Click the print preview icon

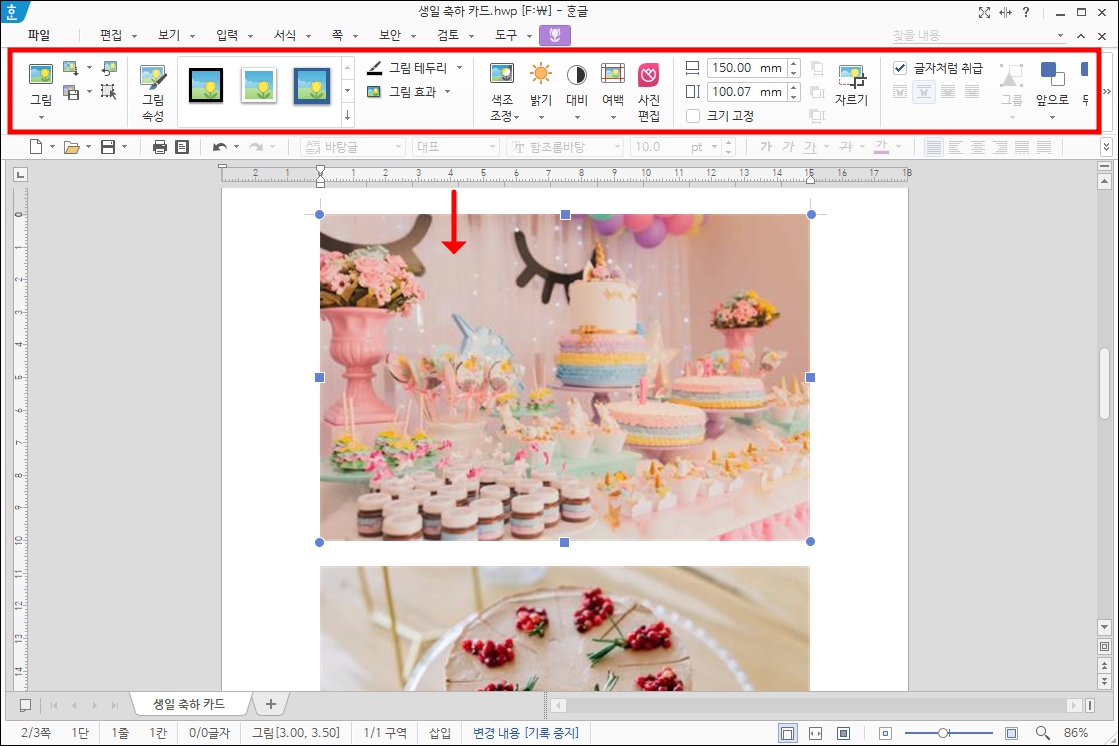[183, 147]
